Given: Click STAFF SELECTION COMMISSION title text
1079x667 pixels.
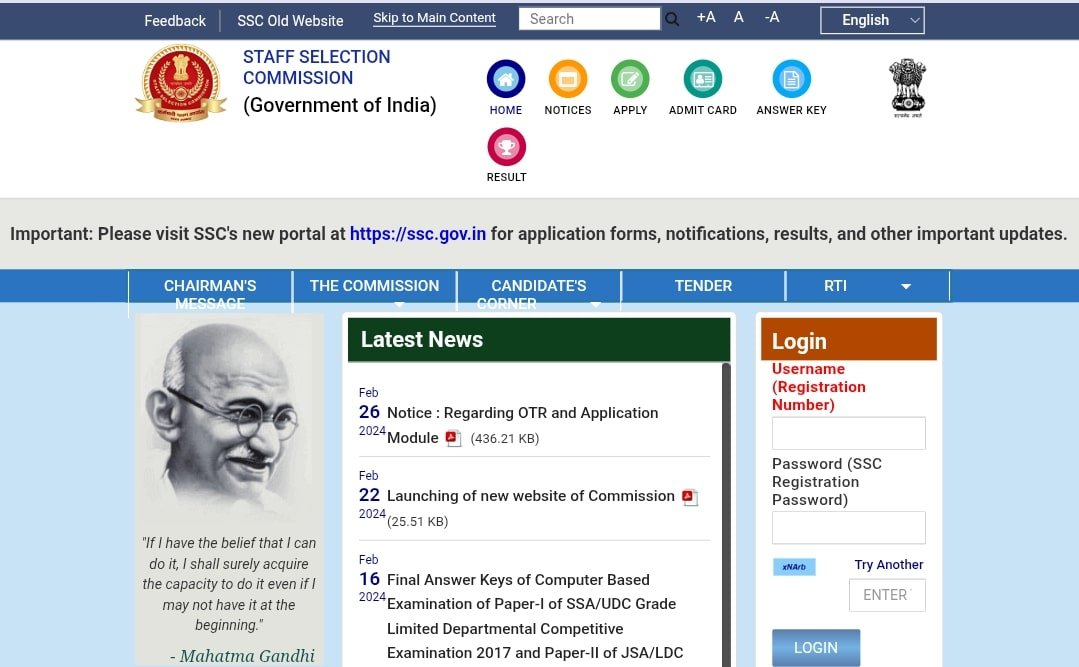Looking at the screenshot, I should (317, 67).
